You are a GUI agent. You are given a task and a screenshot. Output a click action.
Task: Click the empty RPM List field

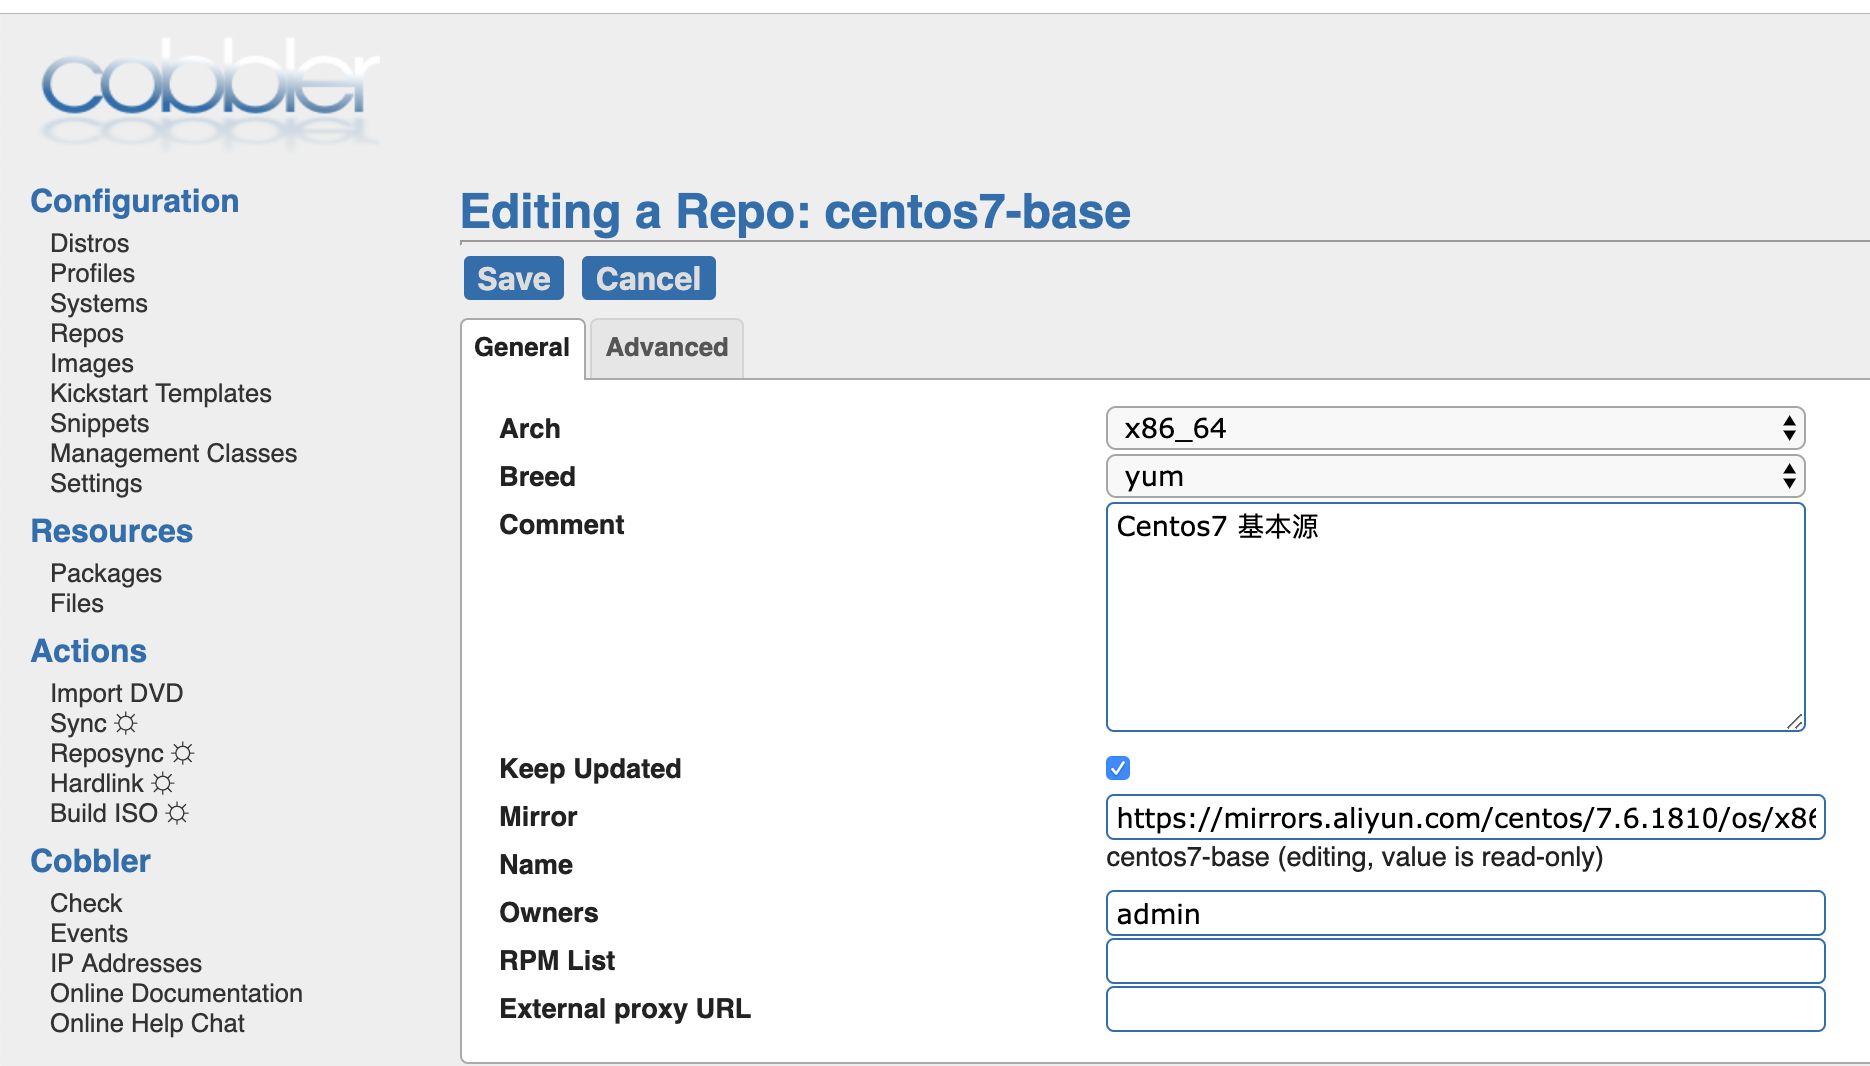tap(1465, 961)
